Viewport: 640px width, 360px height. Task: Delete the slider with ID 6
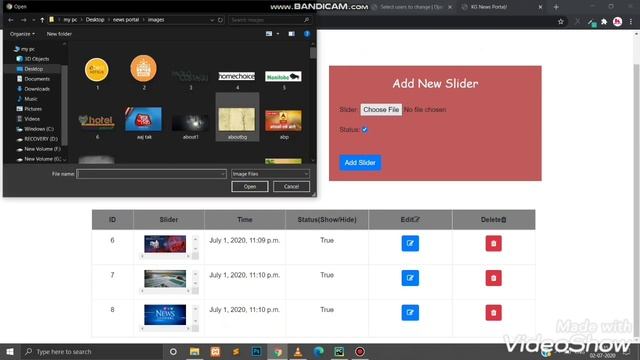coord(493,243)
